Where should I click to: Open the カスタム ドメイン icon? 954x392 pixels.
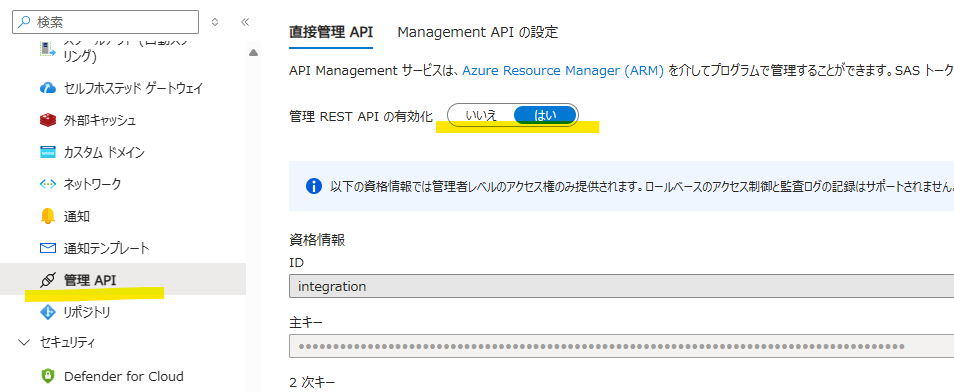point(47,152)
